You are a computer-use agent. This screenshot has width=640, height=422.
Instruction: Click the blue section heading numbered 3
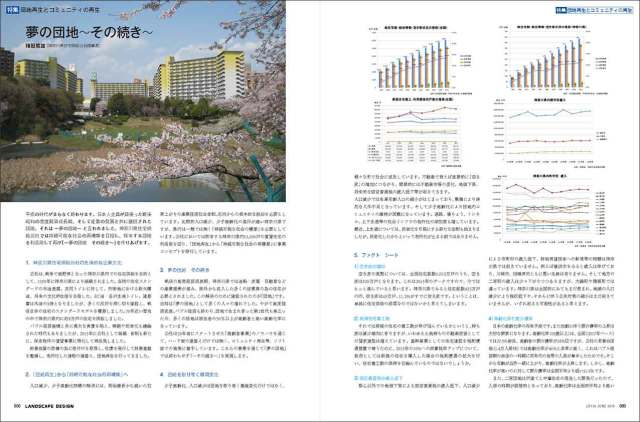pyautogui.click(x=185, y=270)
